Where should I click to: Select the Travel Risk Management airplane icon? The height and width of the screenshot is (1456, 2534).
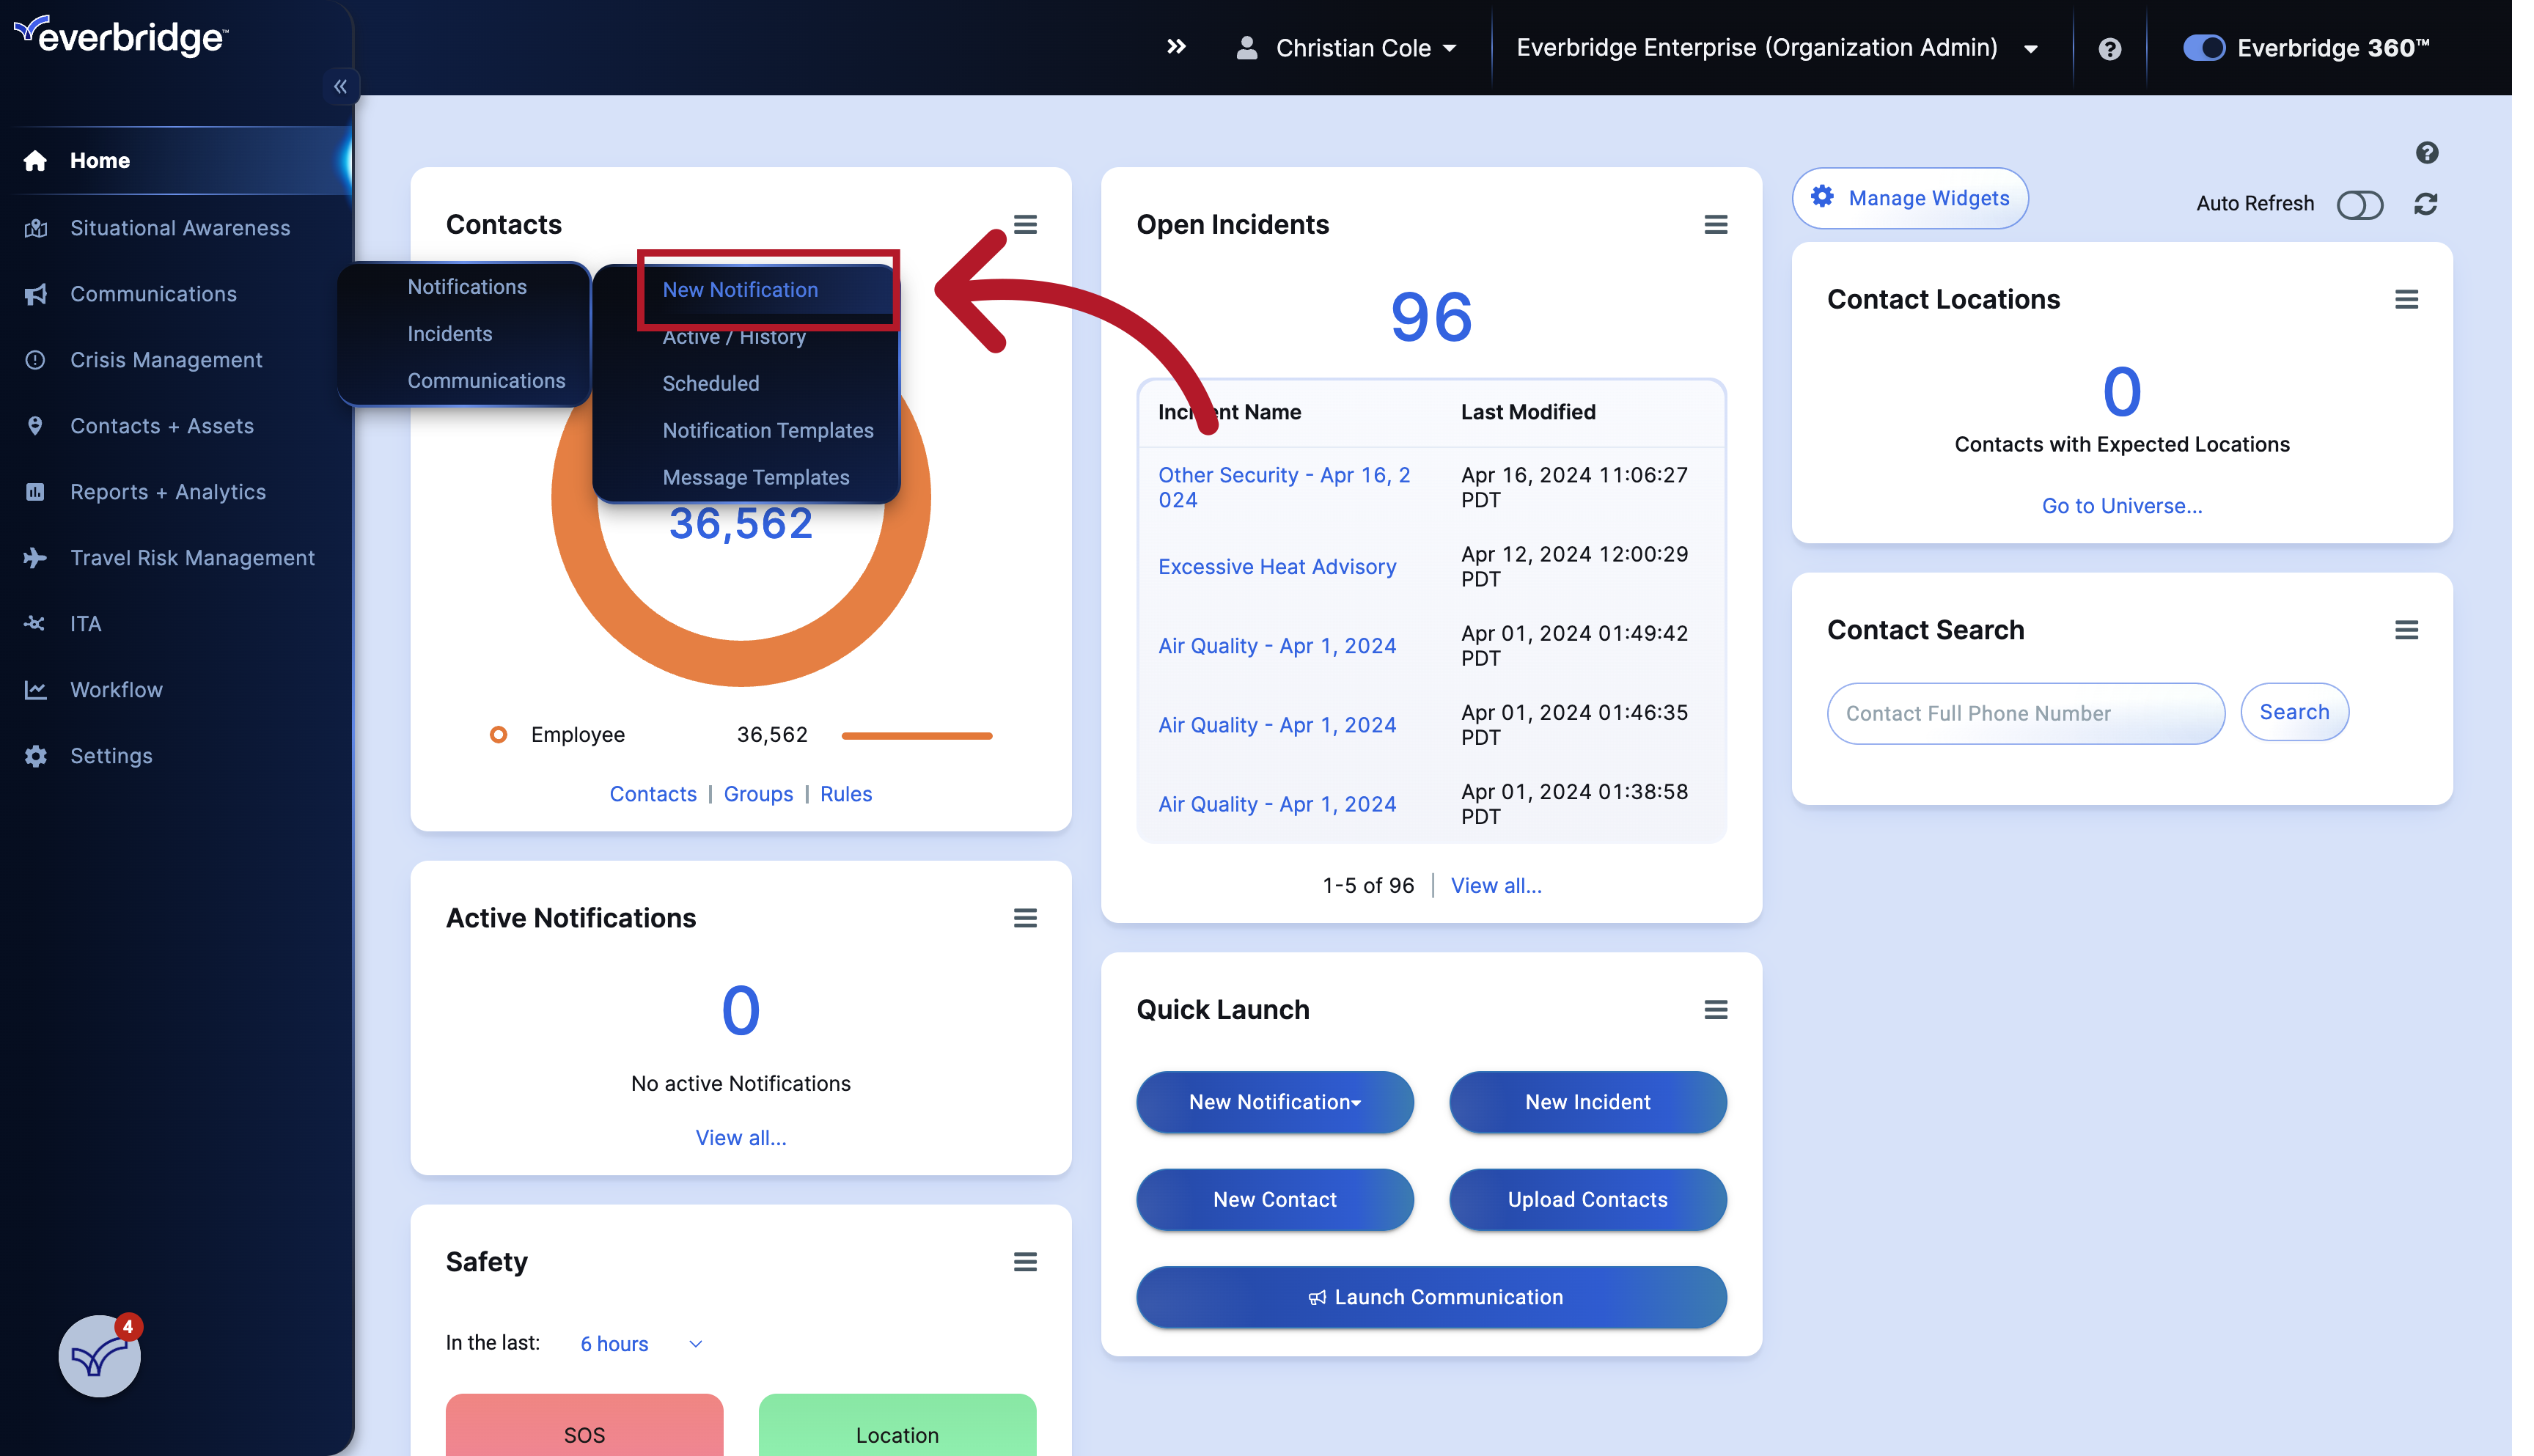tap(36, 557)
